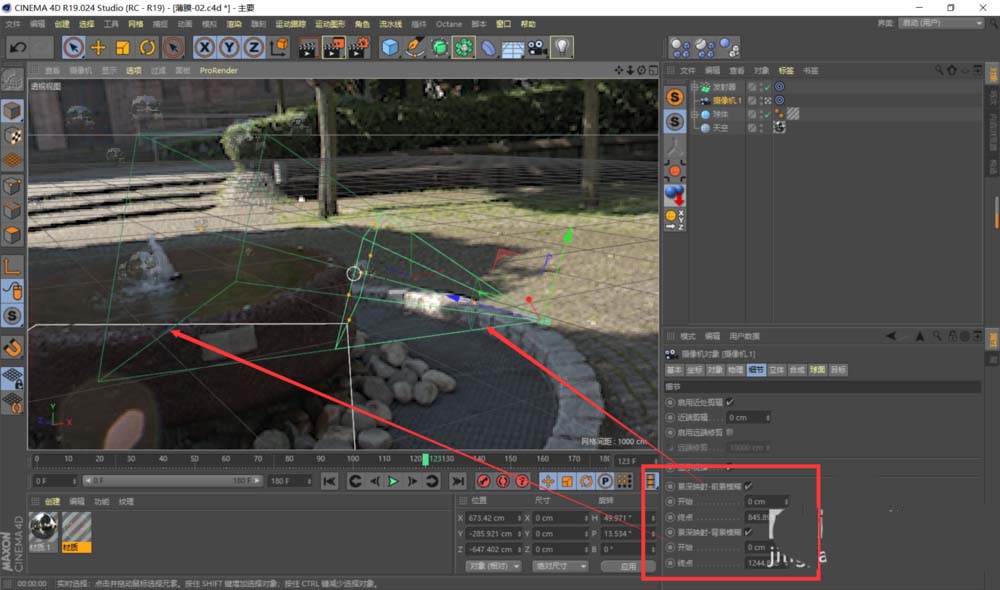1000x590 pixels.
Task: Jump to the end of the animation
Action: (x=457, y=481)
